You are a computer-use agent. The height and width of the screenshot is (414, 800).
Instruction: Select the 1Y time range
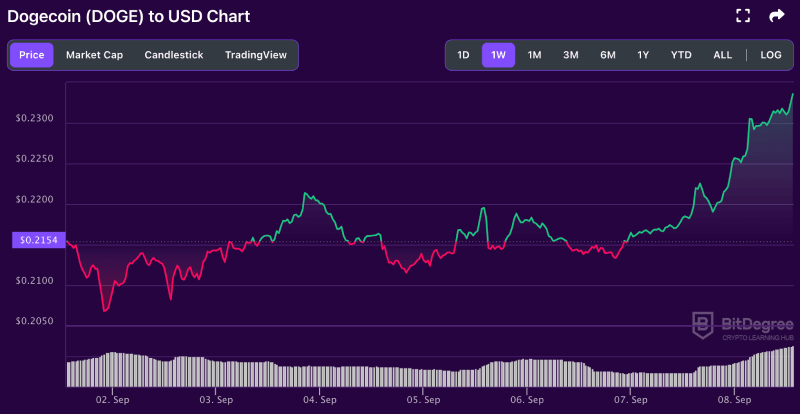[643, 55]
